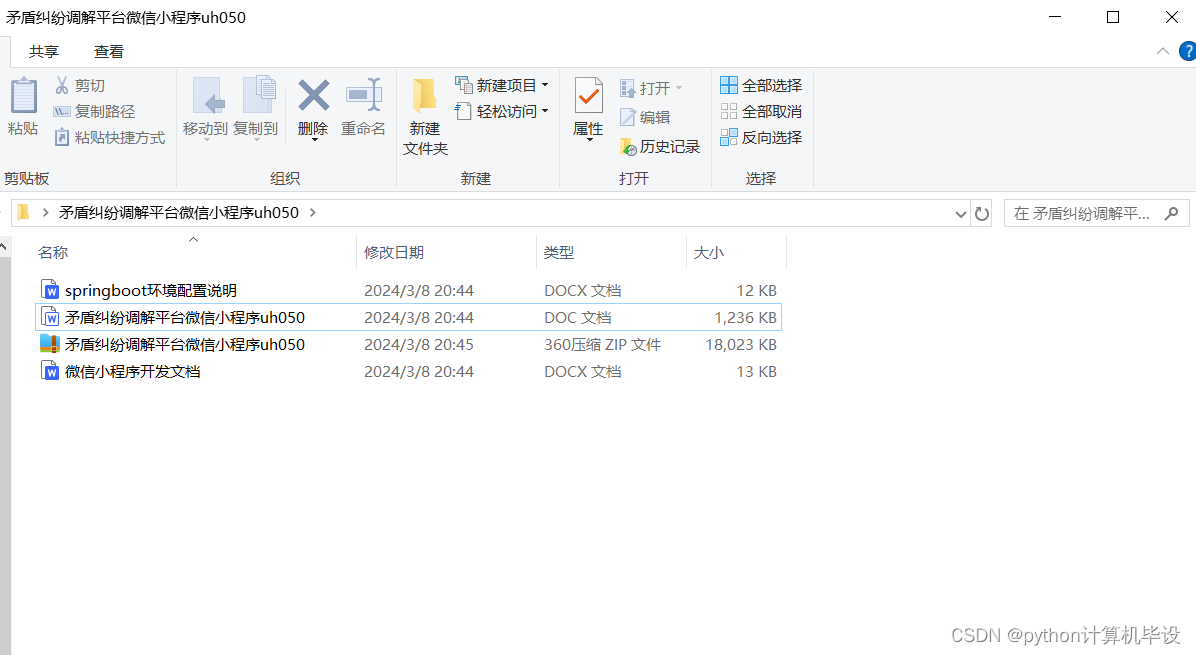1196x655 pixels.
Task: Click the Properties (属性) checkmark icon
Action: click(x=589, y=96)
